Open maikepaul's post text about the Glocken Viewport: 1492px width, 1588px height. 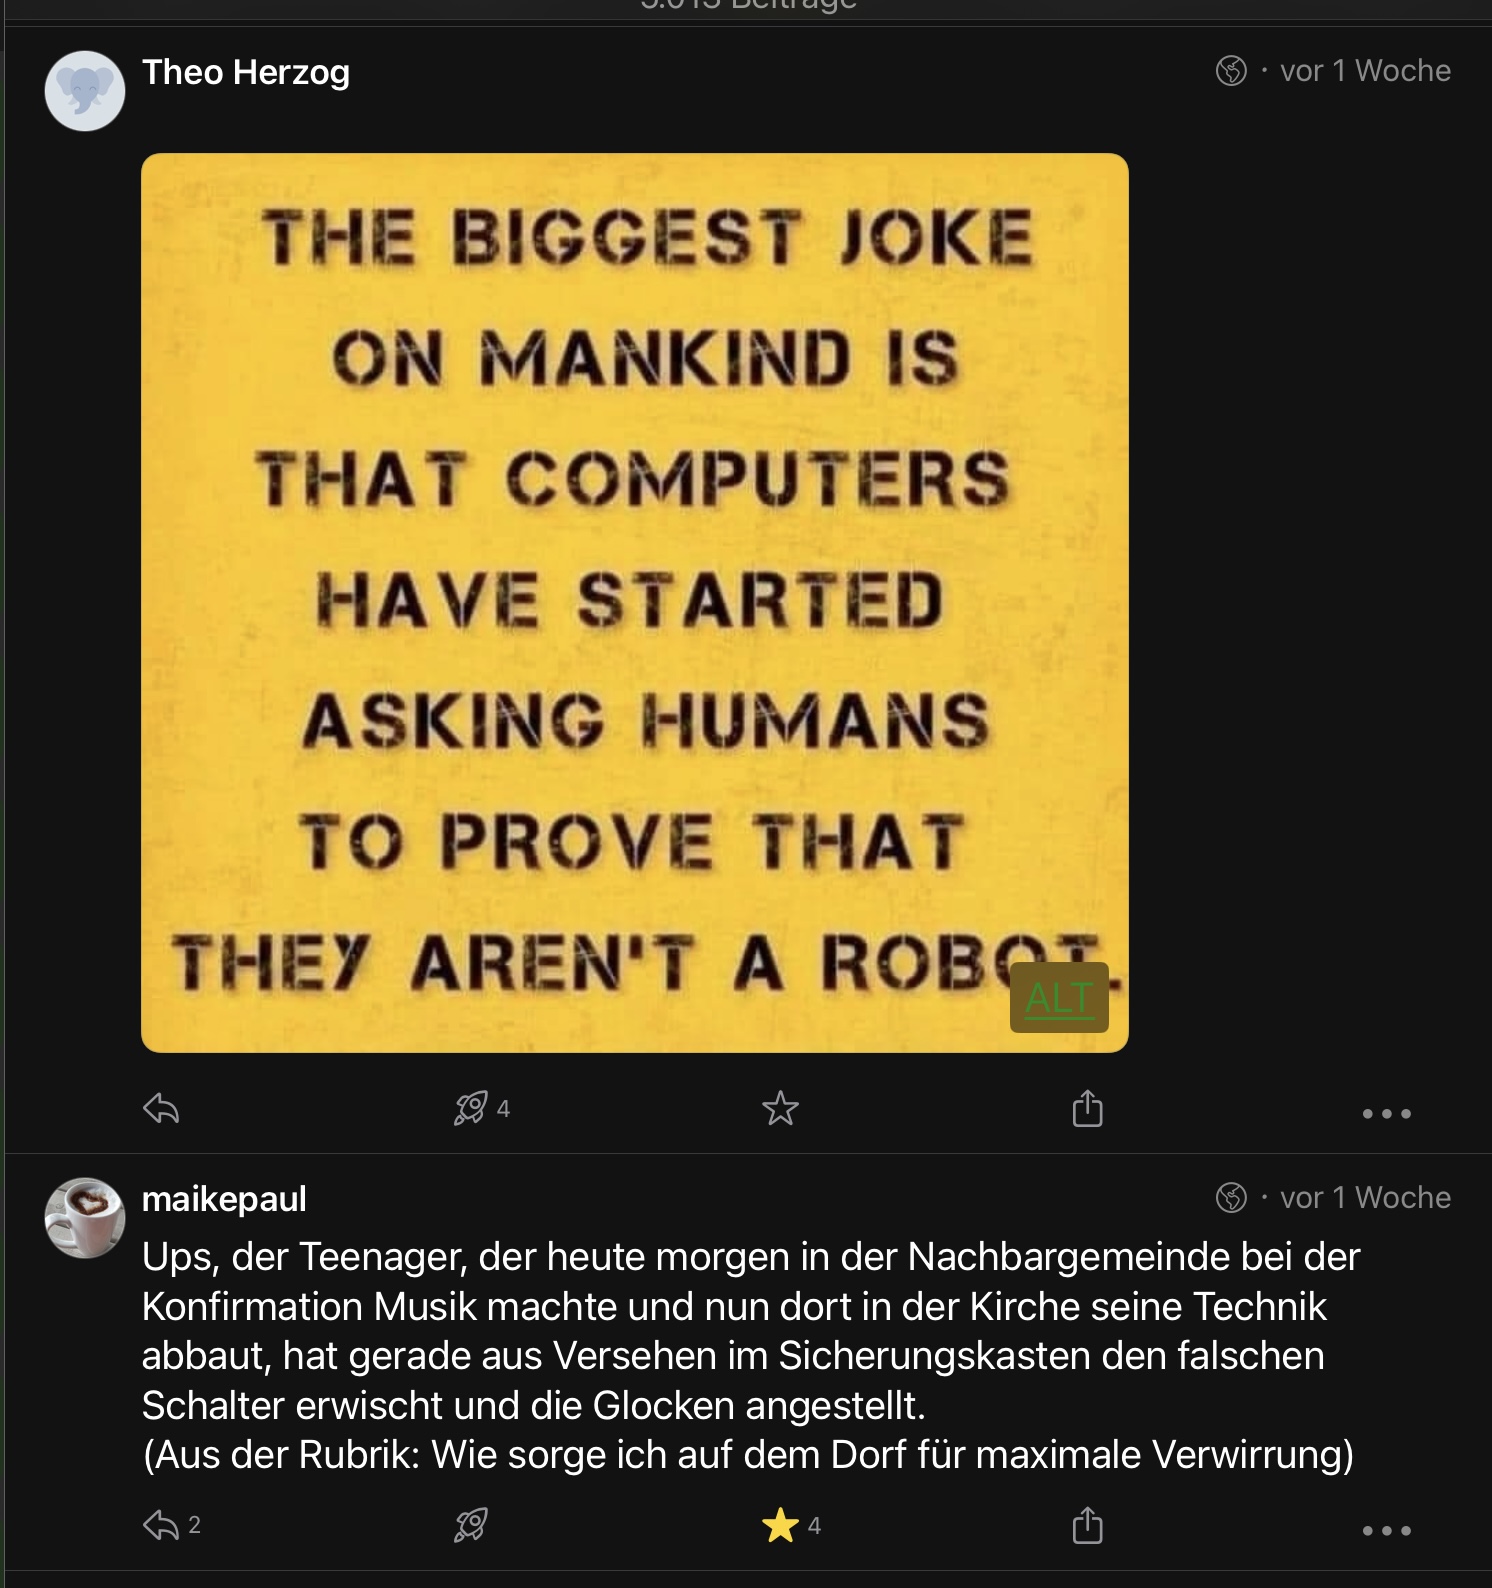click(x=748, y=1355)
